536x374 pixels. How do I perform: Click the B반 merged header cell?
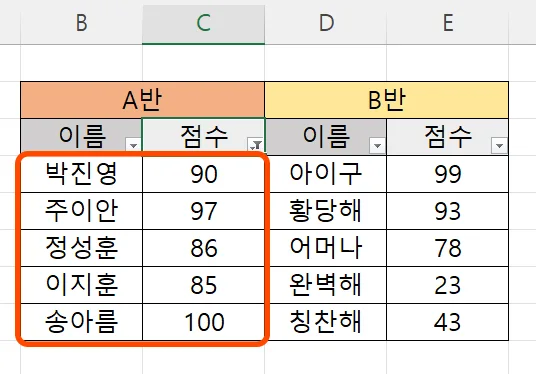(x=387, y=100)
